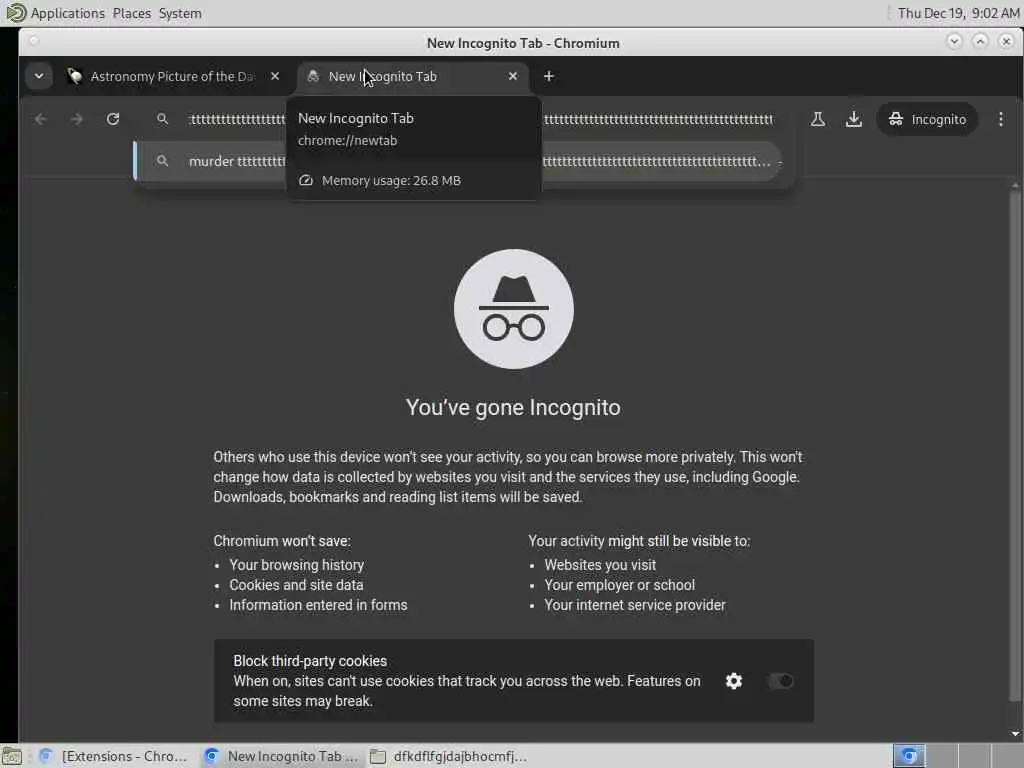
Task: Click search icon beside murder suggestion
Action: pyautogui.click(x=162, y=161)
